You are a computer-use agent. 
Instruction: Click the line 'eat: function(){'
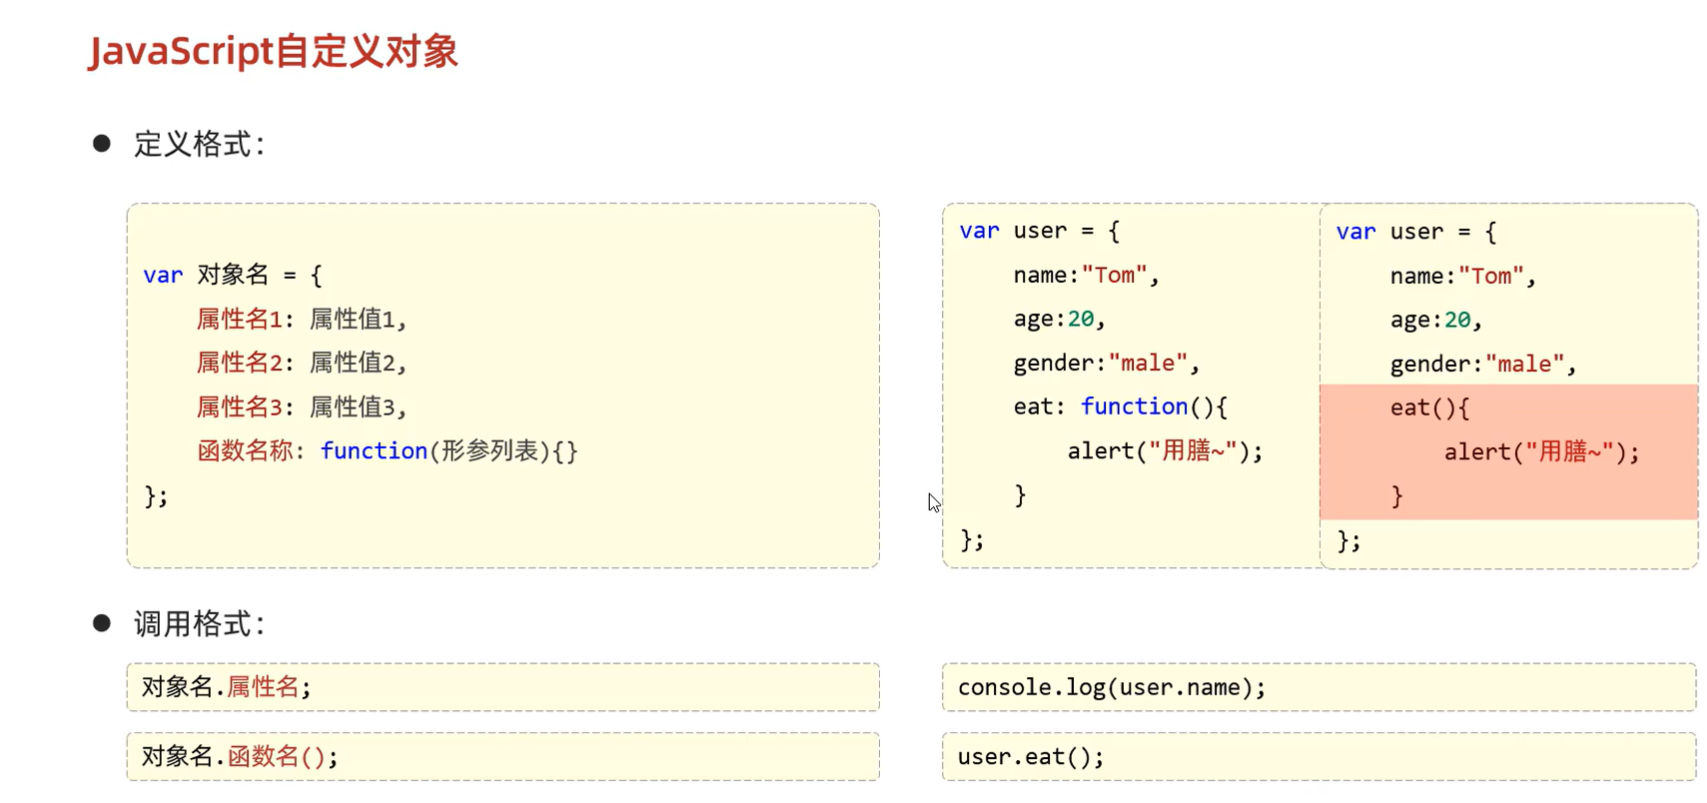point(1120,407)
